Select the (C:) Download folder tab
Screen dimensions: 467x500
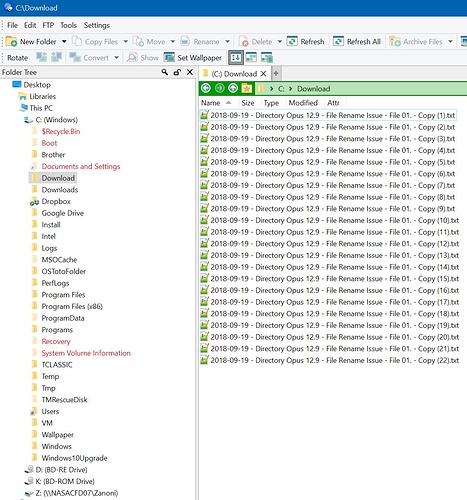point(234,74)
